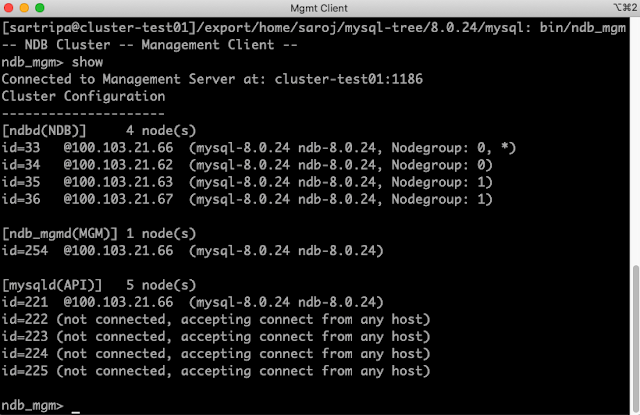Click the [ndb_mgmd(MGM)] section header
This screenshot has width=640, height=415.
[60, 234]
